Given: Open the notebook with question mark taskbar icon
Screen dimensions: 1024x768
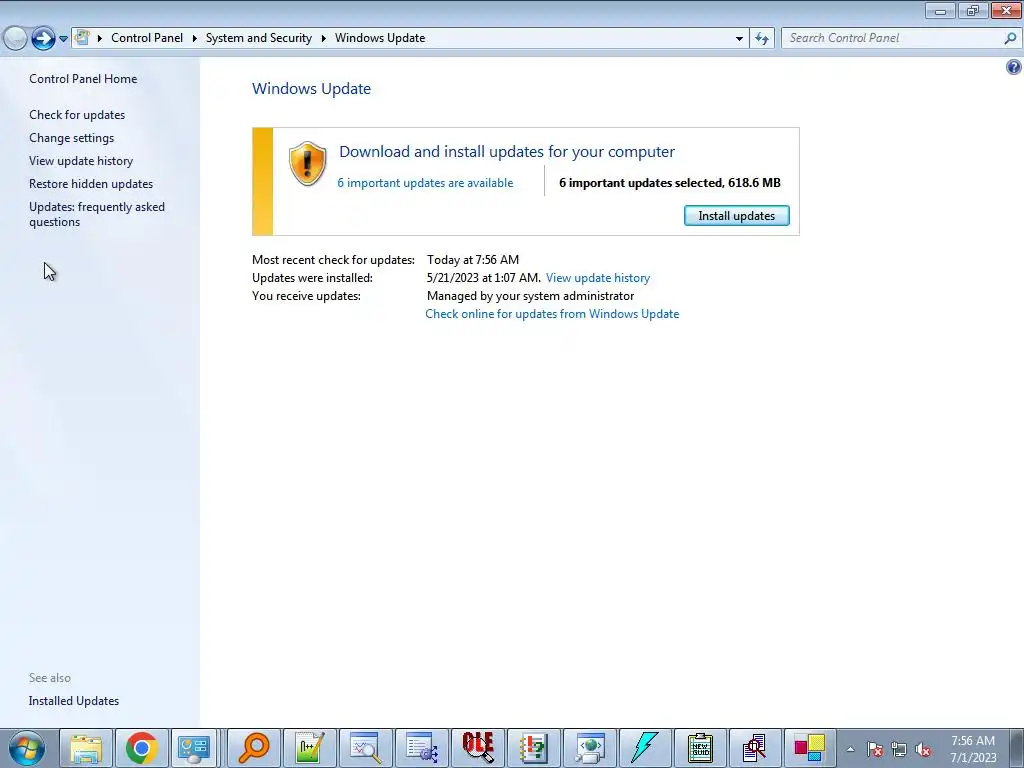Looking at the screenshot, I should [534, 748].
